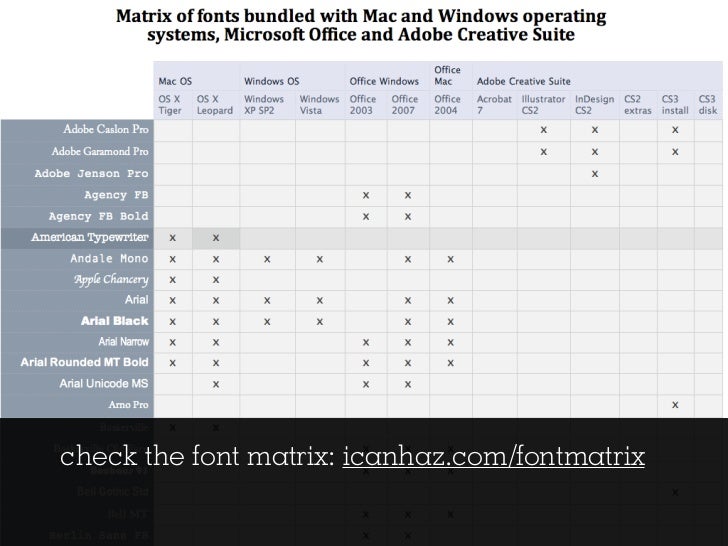Screen dimensions: 728x546
Task: Click the Arial Black Office 2004 mark
Action: tap(450, 321)
